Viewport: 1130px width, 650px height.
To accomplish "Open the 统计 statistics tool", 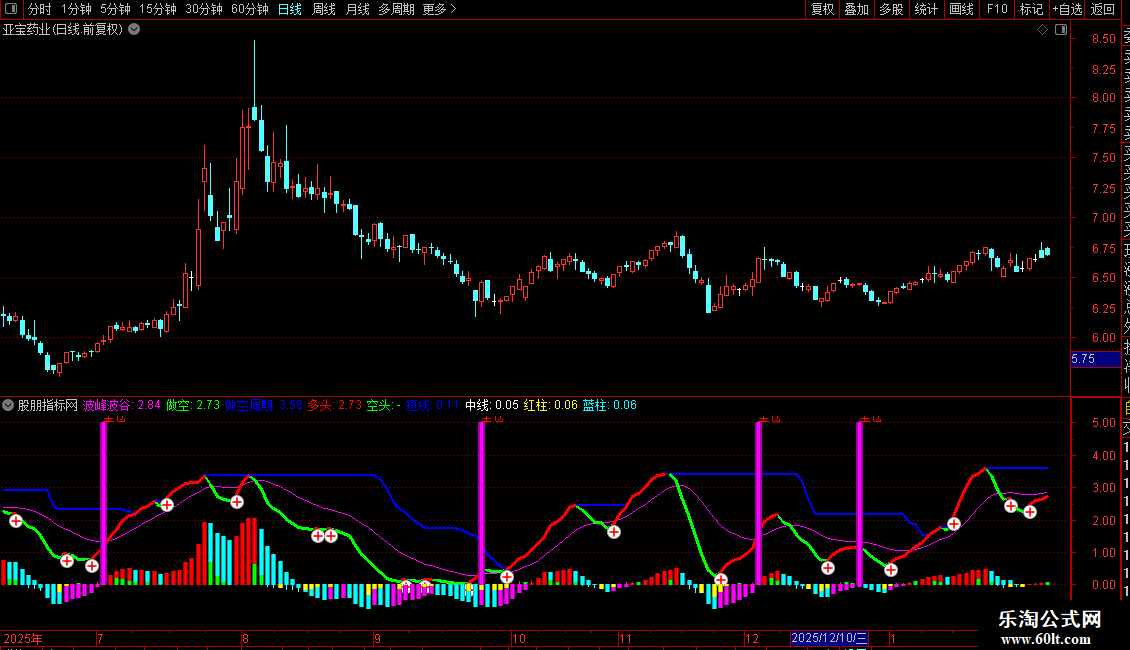I will [926, 9].
